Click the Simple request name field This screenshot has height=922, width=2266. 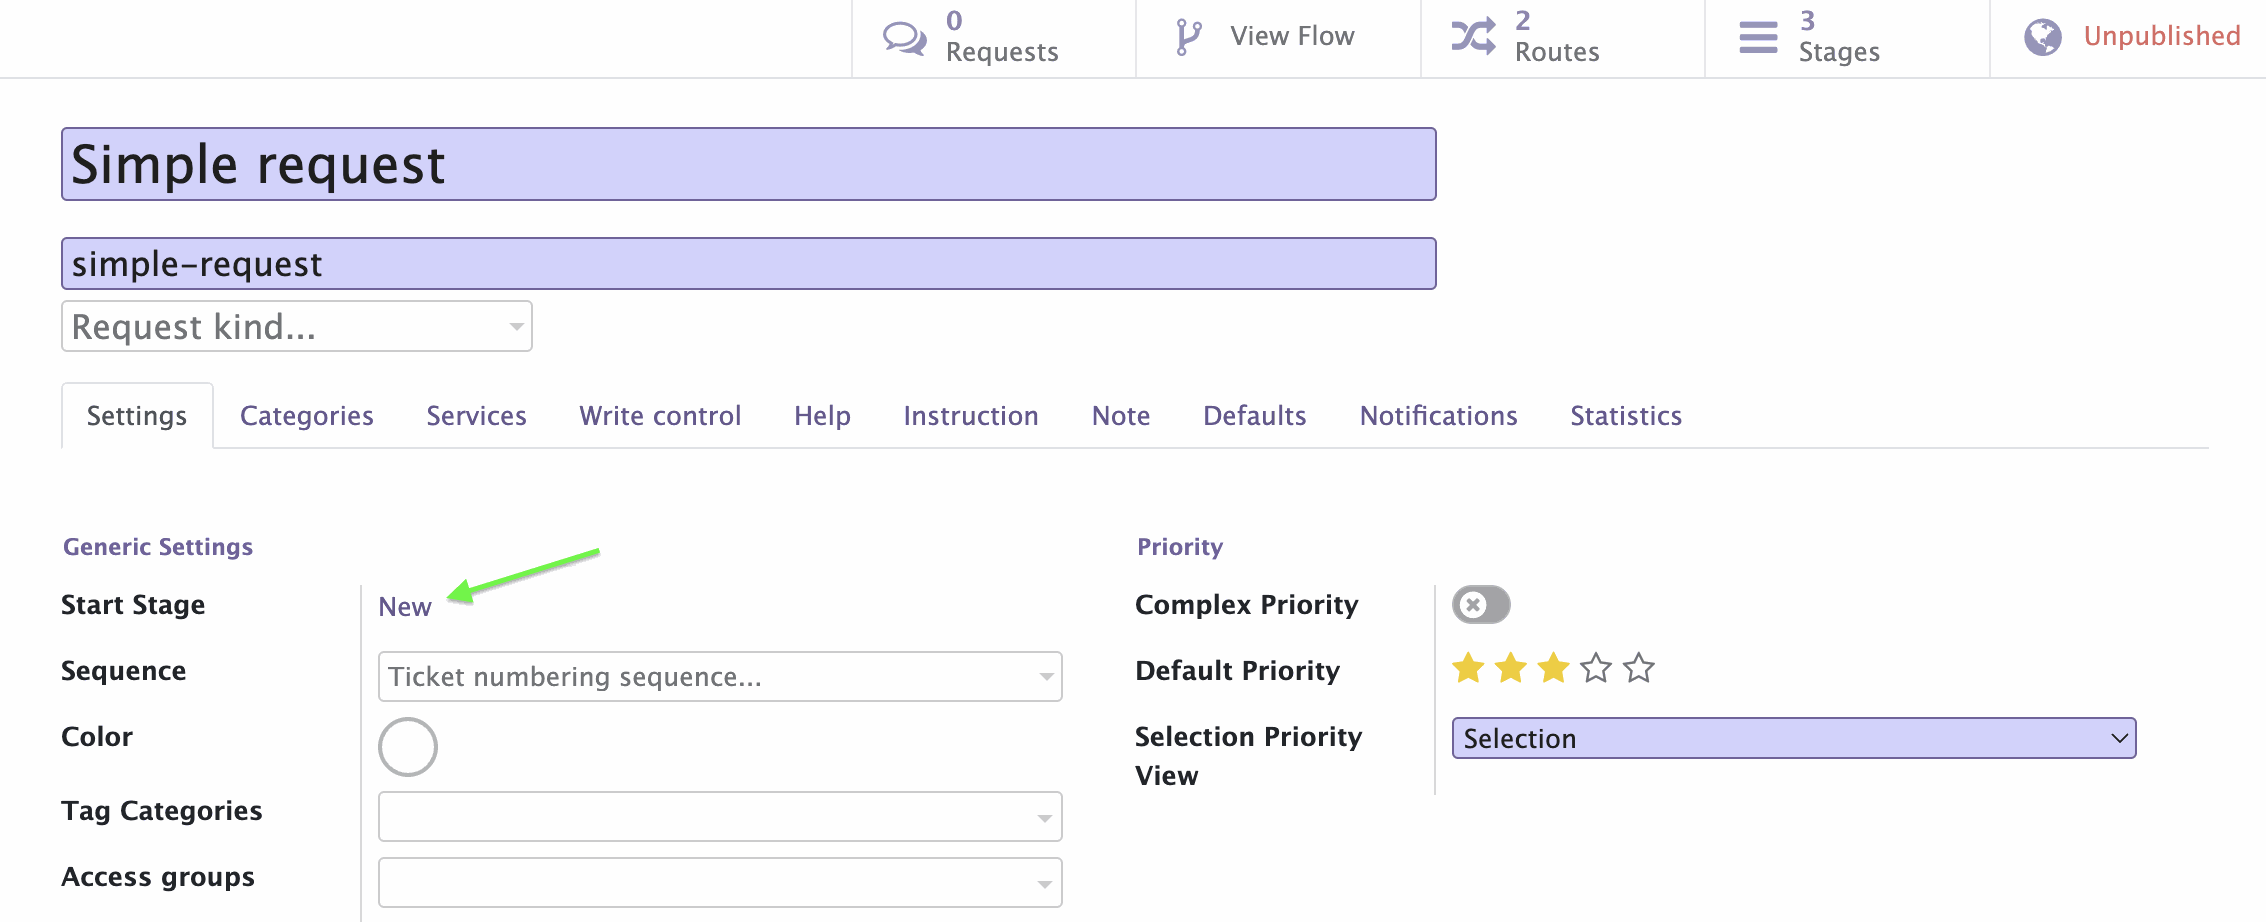[x=749, y=164]
